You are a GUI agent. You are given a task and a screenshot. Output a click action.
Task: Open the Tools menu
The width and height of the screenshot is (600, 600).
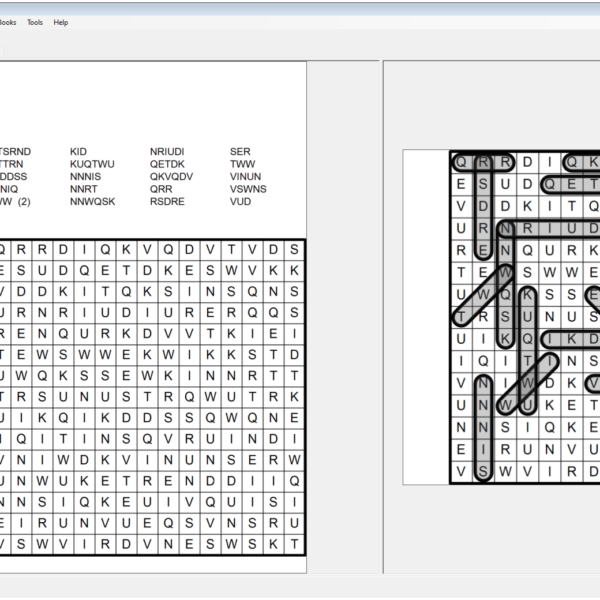pos(35,22)
